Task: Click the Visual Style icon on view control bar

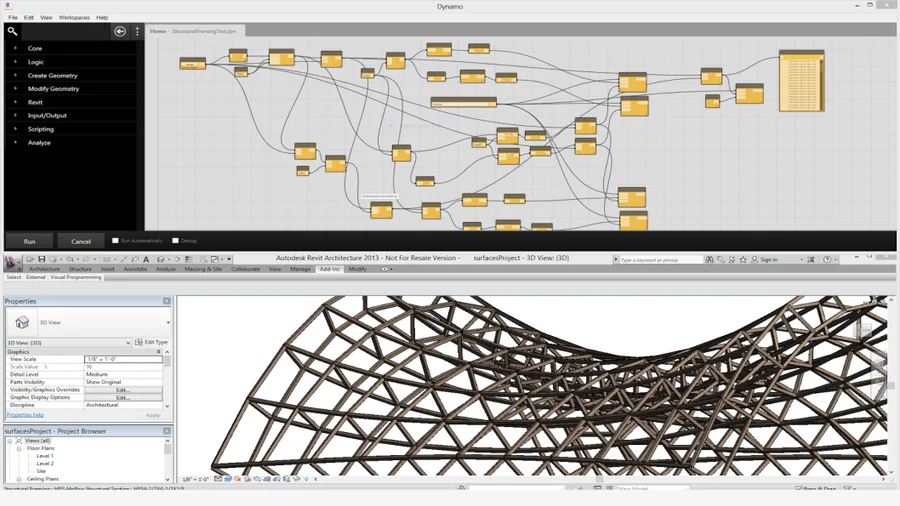Action: [228, 479]
